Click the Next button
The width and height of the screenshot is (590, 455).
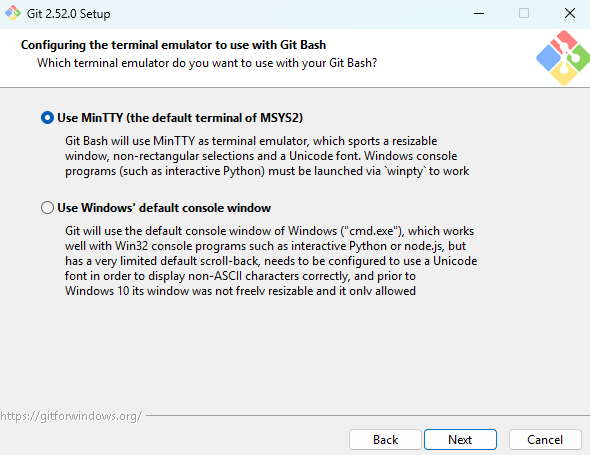coord(460,440)
